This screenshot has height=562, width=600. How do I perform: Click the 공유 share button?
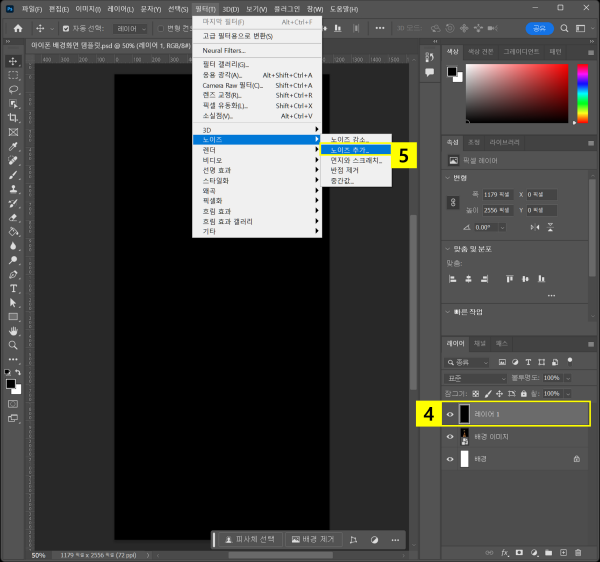click(x=540, y=29)
